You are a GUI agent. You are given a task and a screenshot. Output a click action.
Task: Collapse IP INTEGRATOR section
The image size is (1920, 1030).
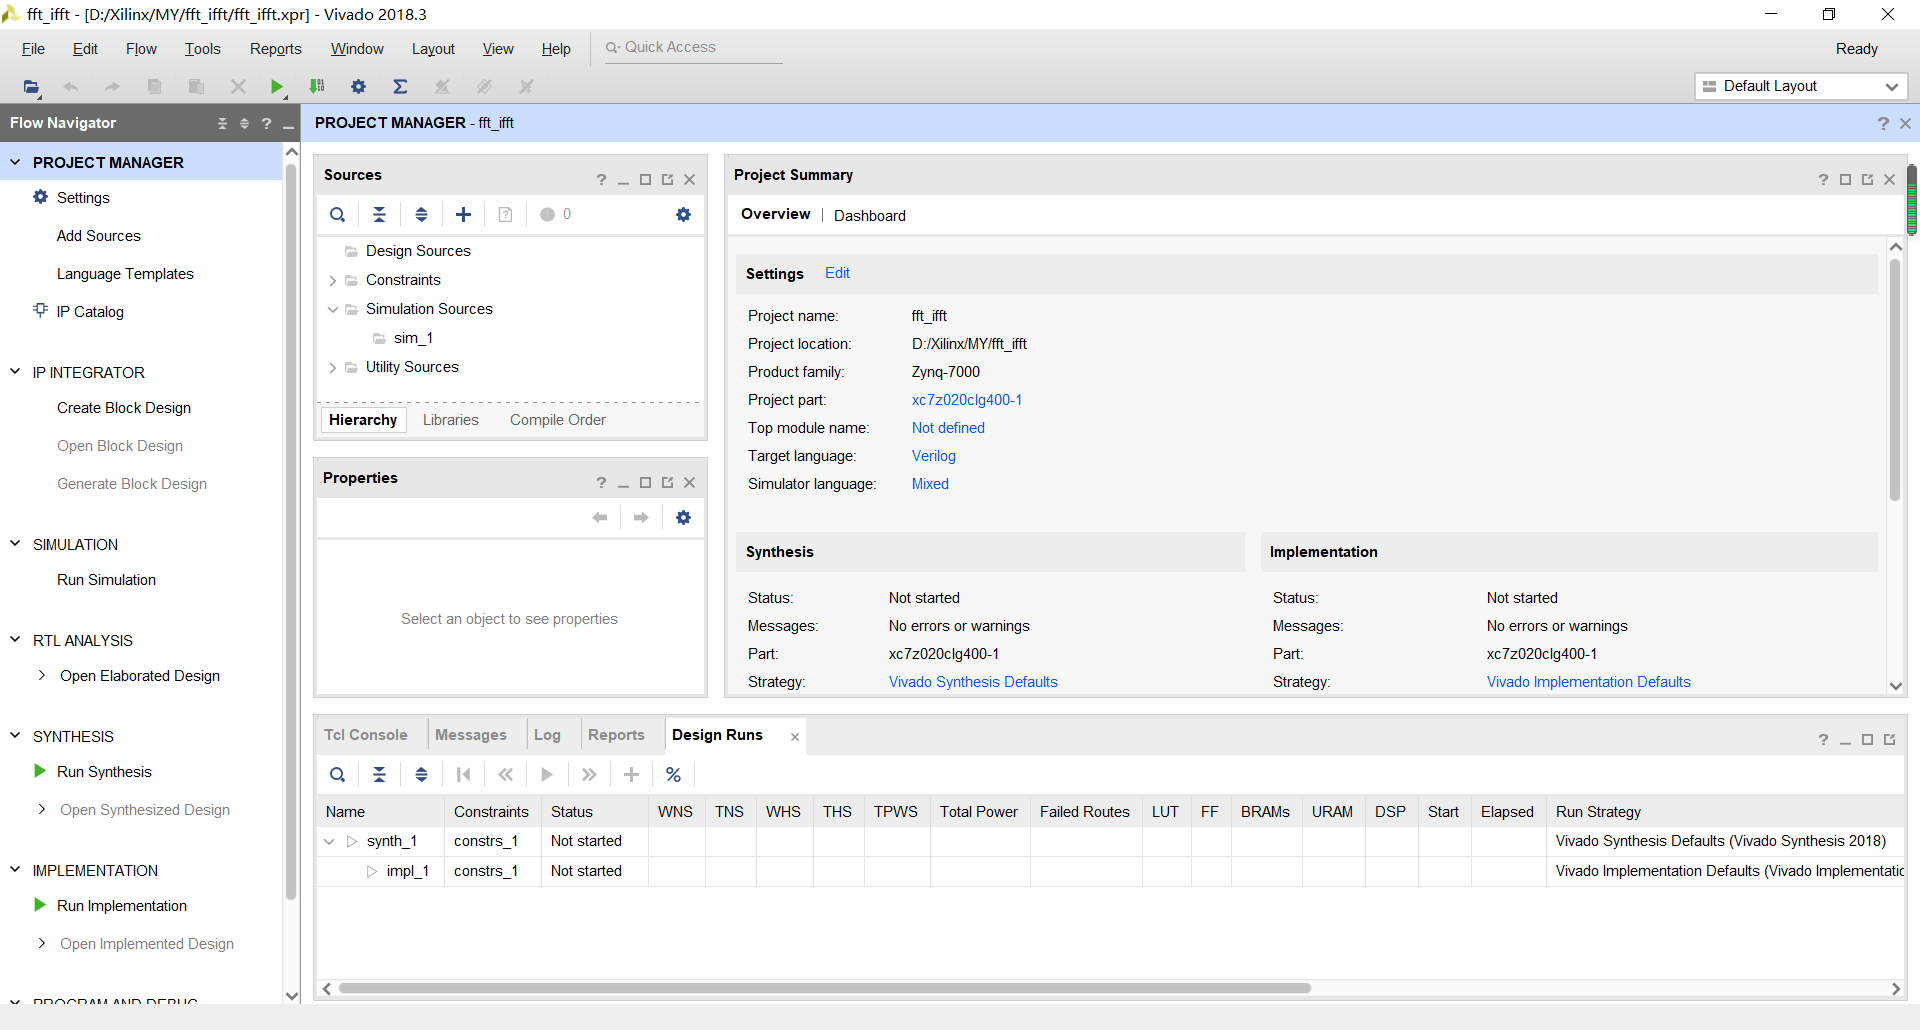15,371
